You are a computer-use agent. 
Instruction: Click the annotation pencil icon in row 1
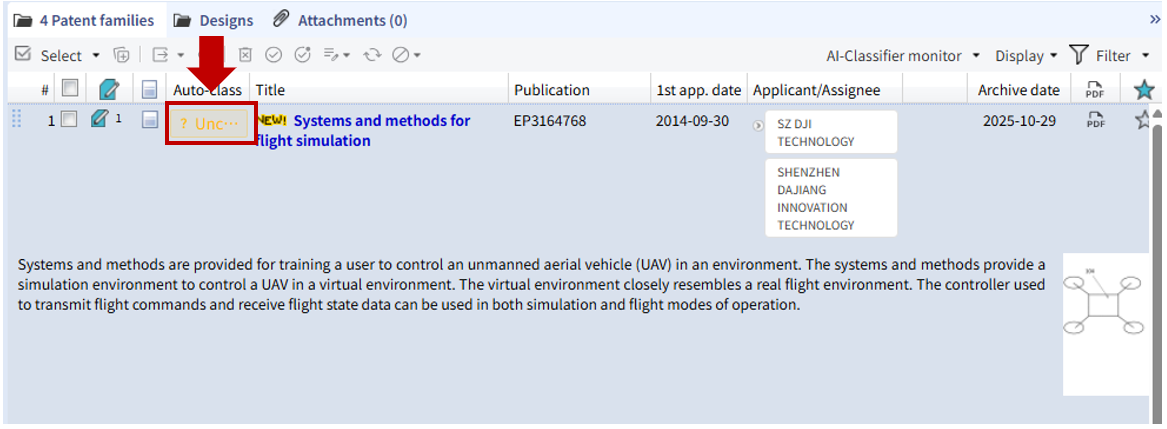tap(99, 120)
